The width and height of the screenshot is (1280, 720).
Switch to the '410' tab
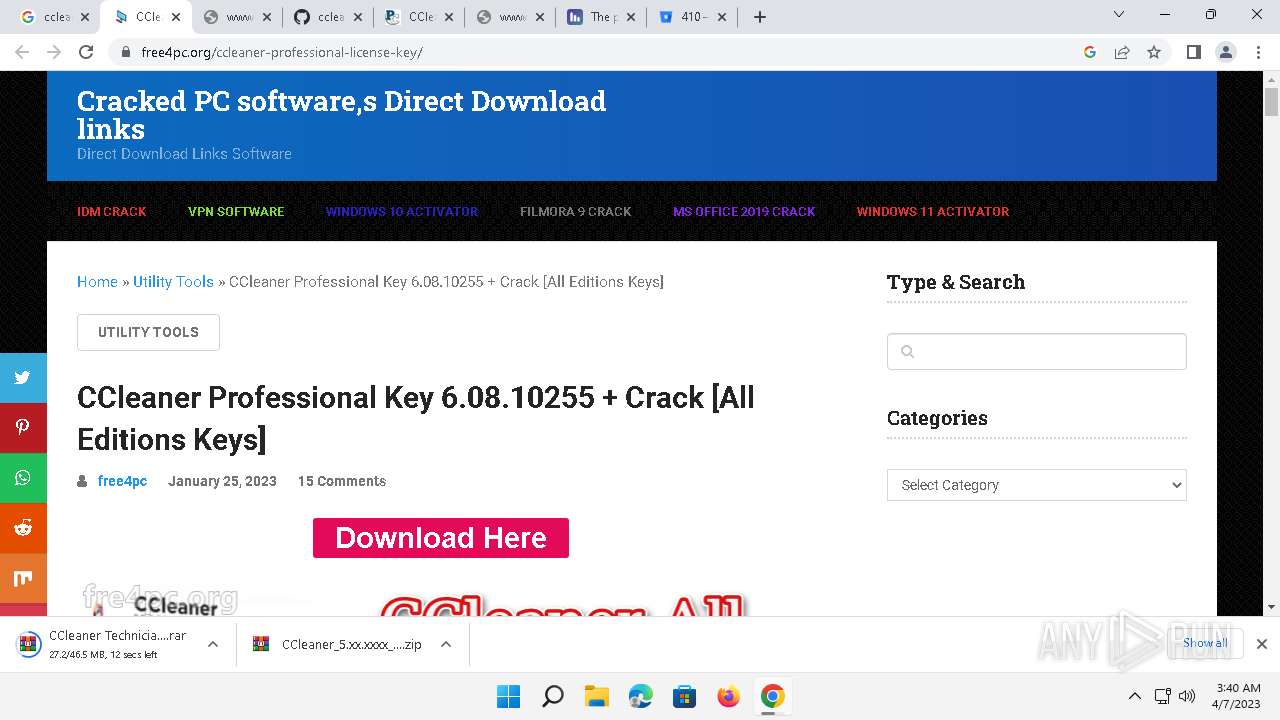[692, 17]
